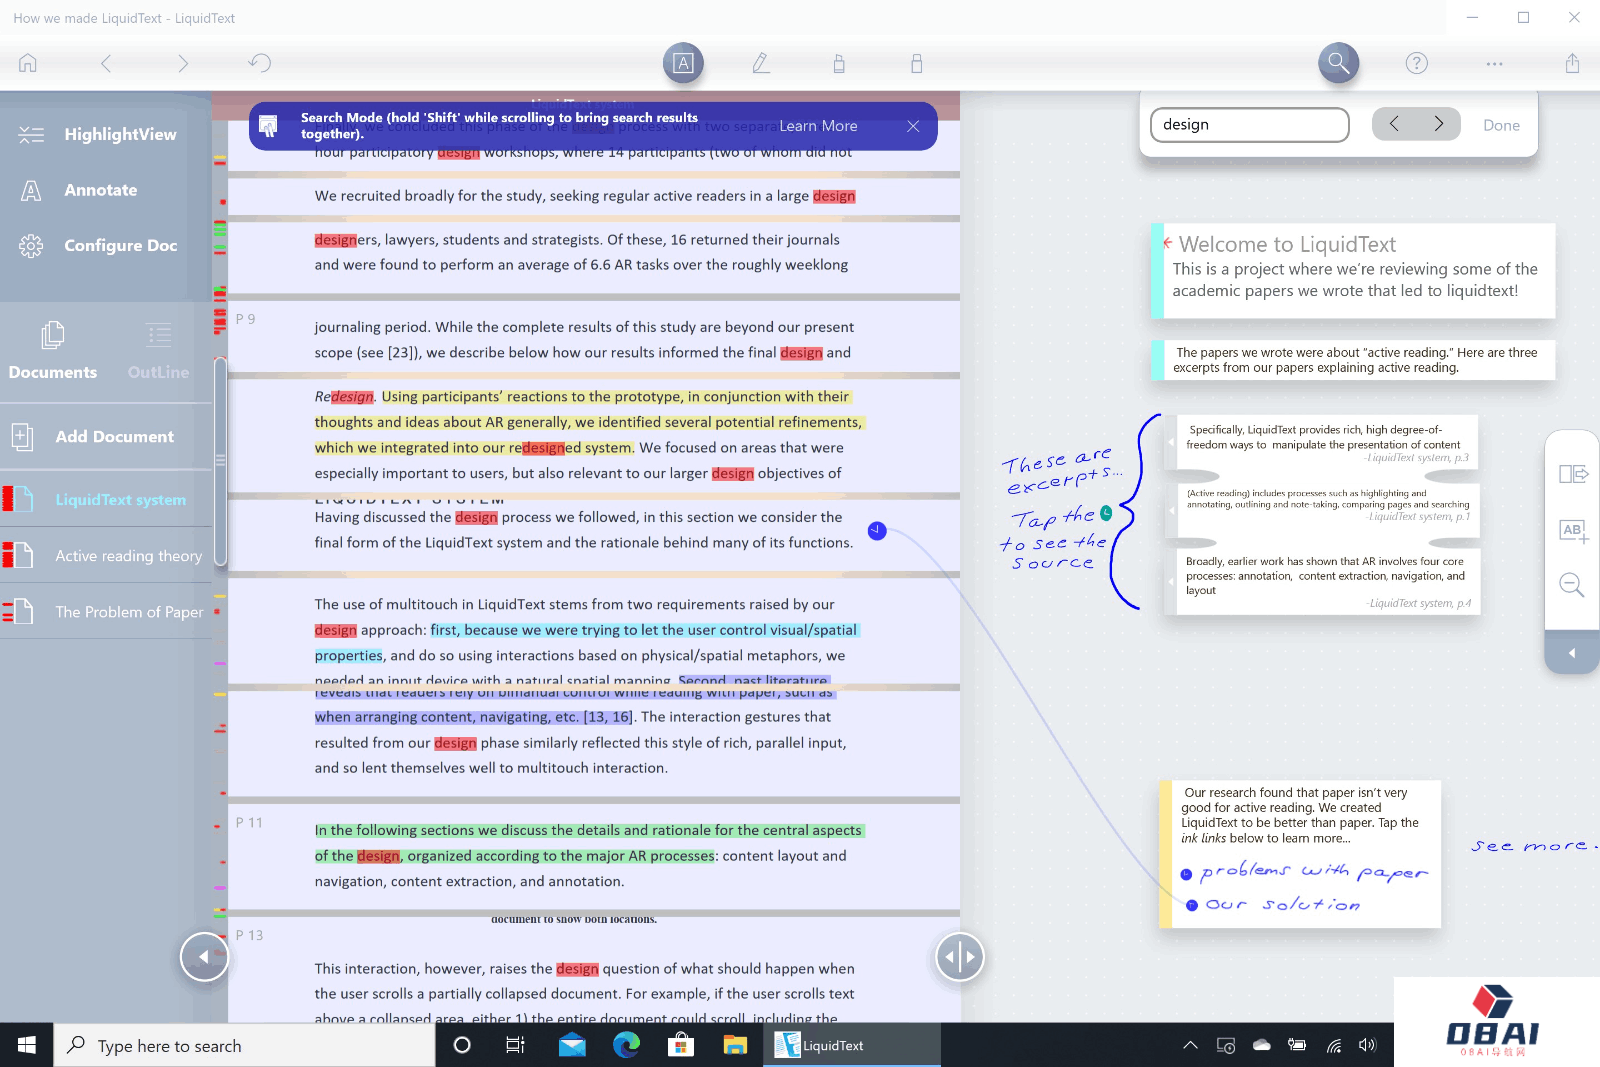Select the text annotation tool in the toolbar
1600x1067 pixels.
click(683, 63)
